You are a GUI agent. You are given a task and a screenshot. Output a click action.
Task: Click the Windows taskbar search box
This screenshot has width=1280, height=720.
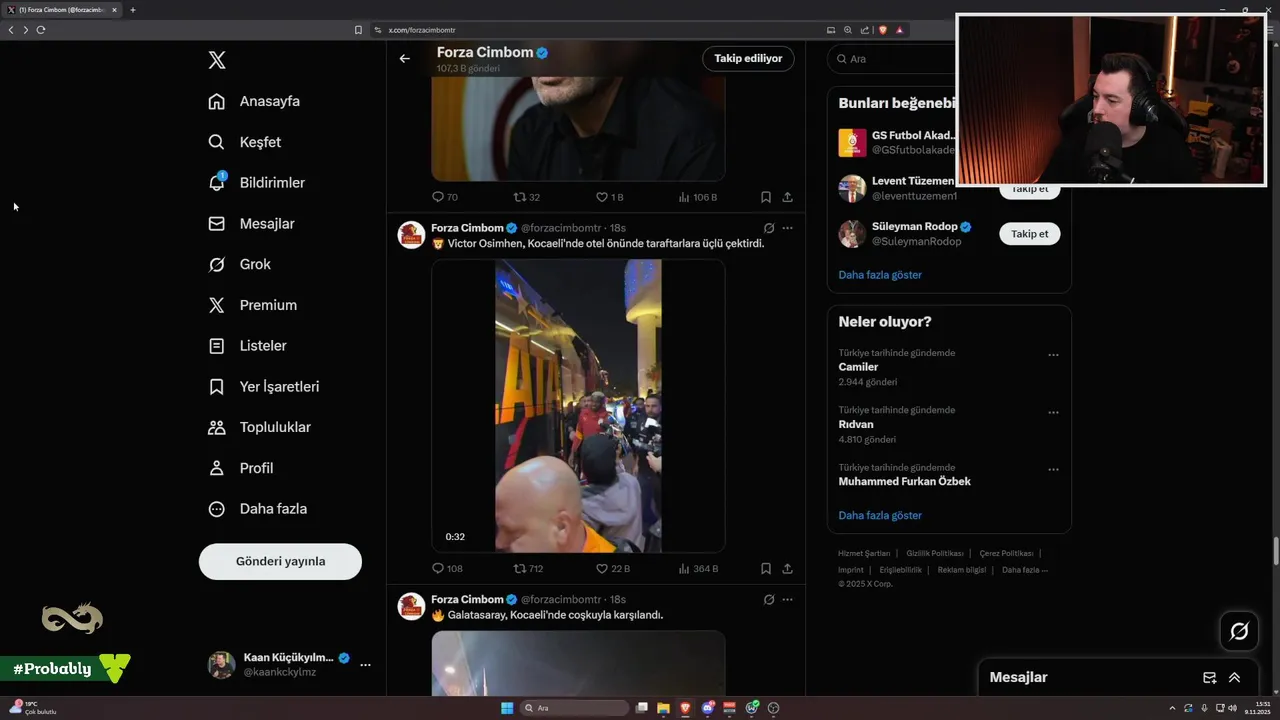(575, 708)
